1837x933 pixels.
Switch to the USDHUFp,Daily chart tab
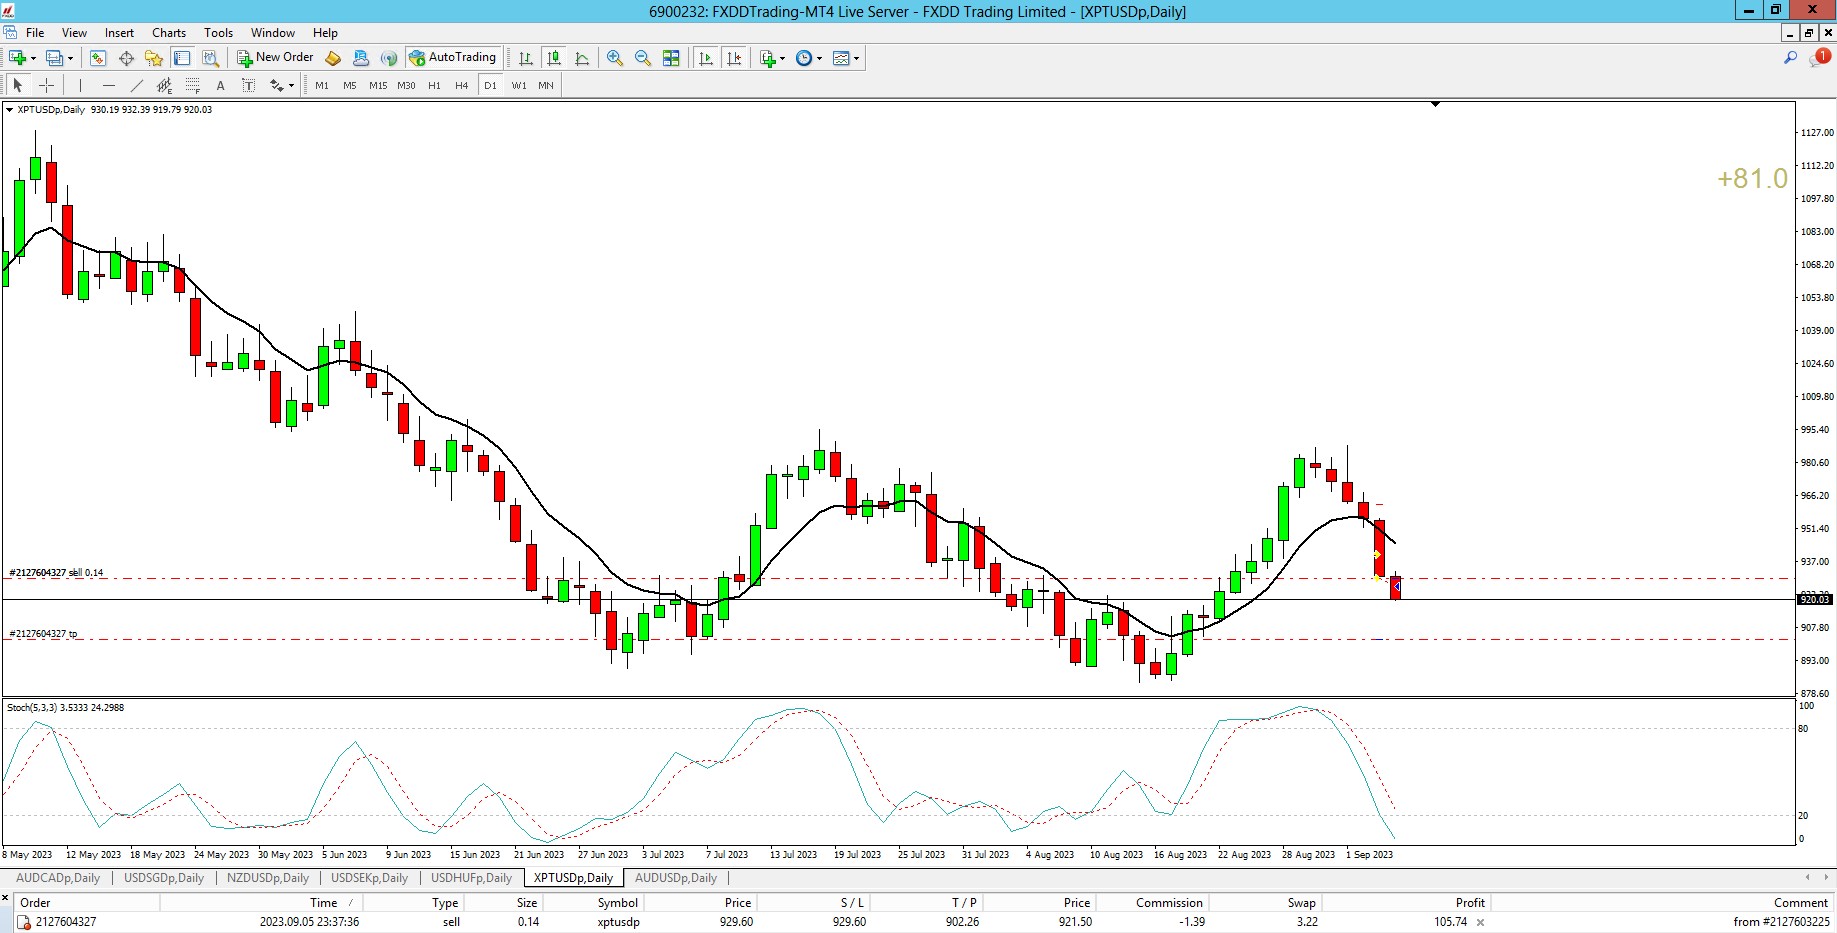(471, 878)
